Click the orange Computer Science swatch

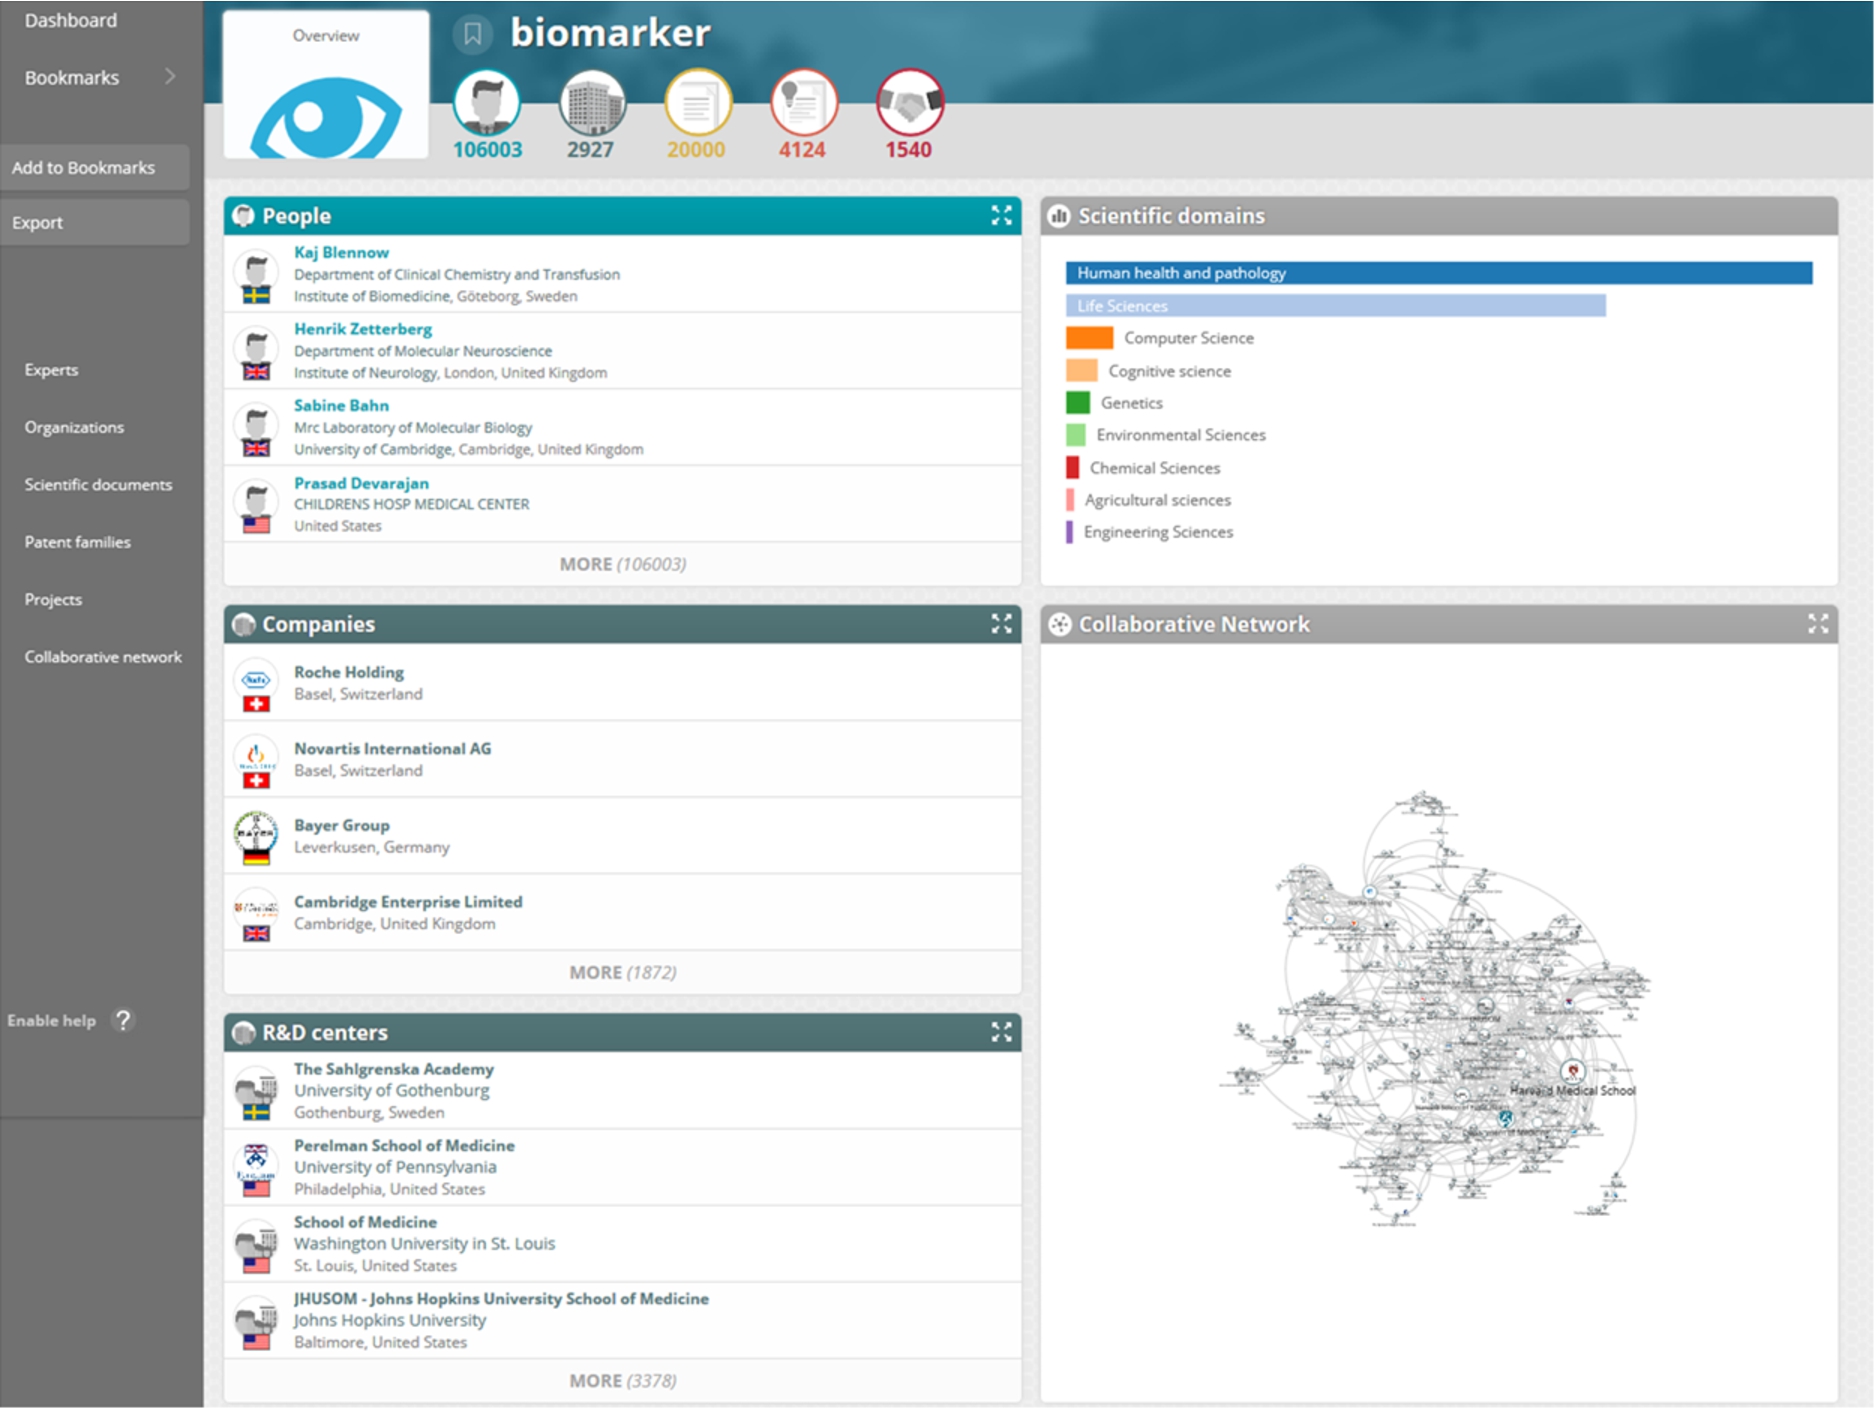point(1089,338)
